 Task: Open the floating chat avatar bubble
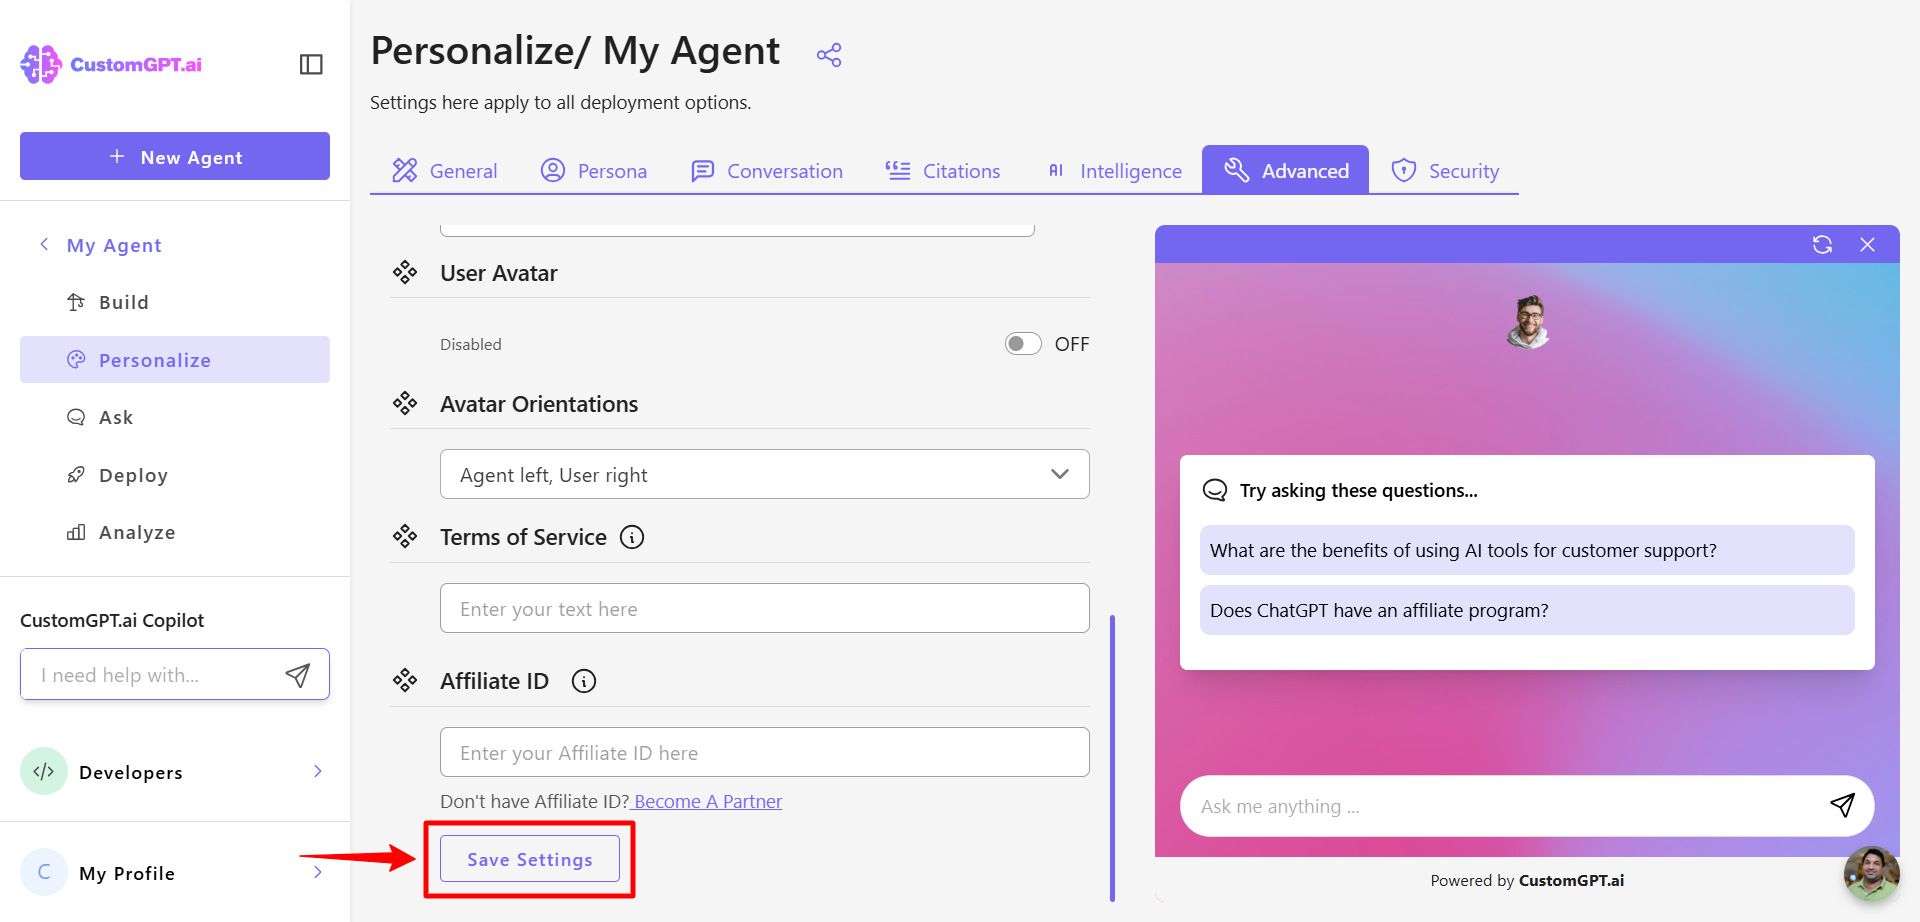click(x=1872, y=874)
